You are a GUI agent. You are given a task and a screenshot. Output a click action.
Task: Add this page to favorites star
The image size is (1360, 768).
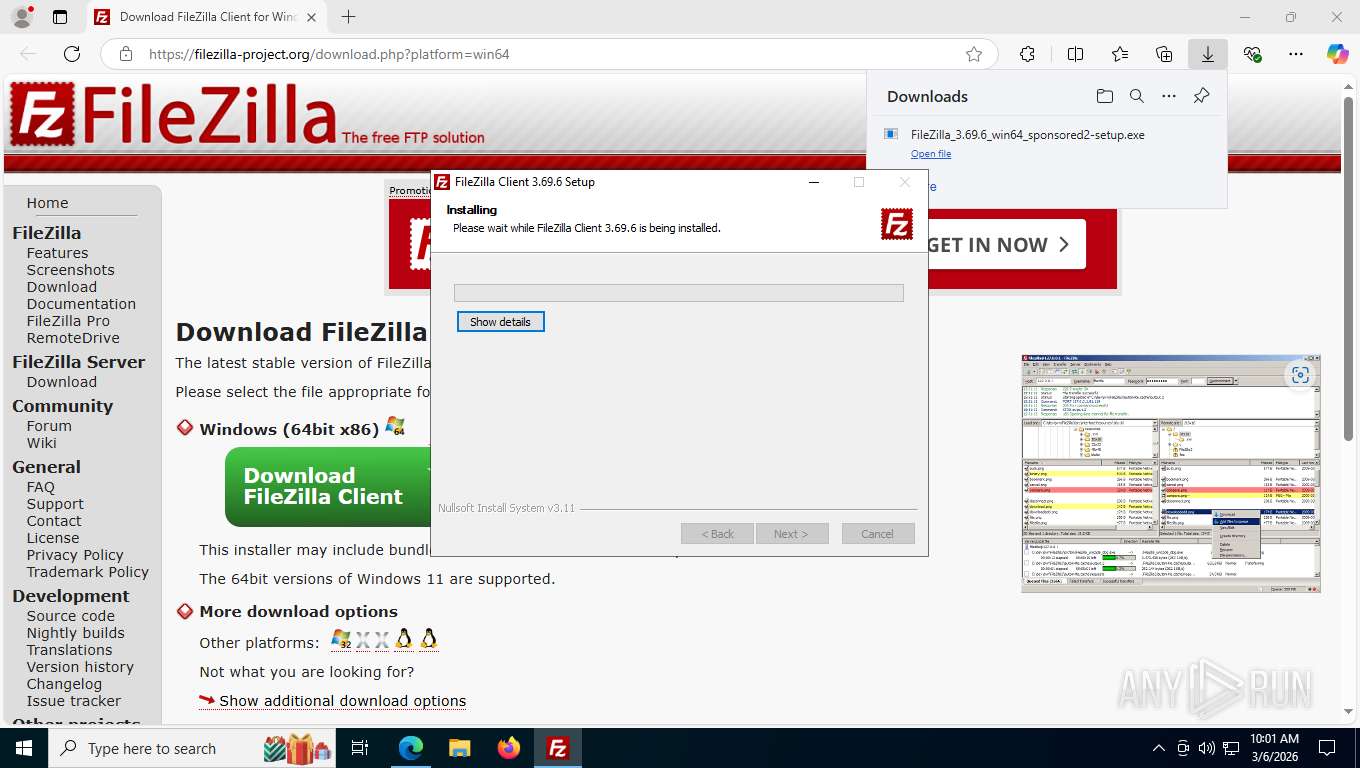point(974,54)
